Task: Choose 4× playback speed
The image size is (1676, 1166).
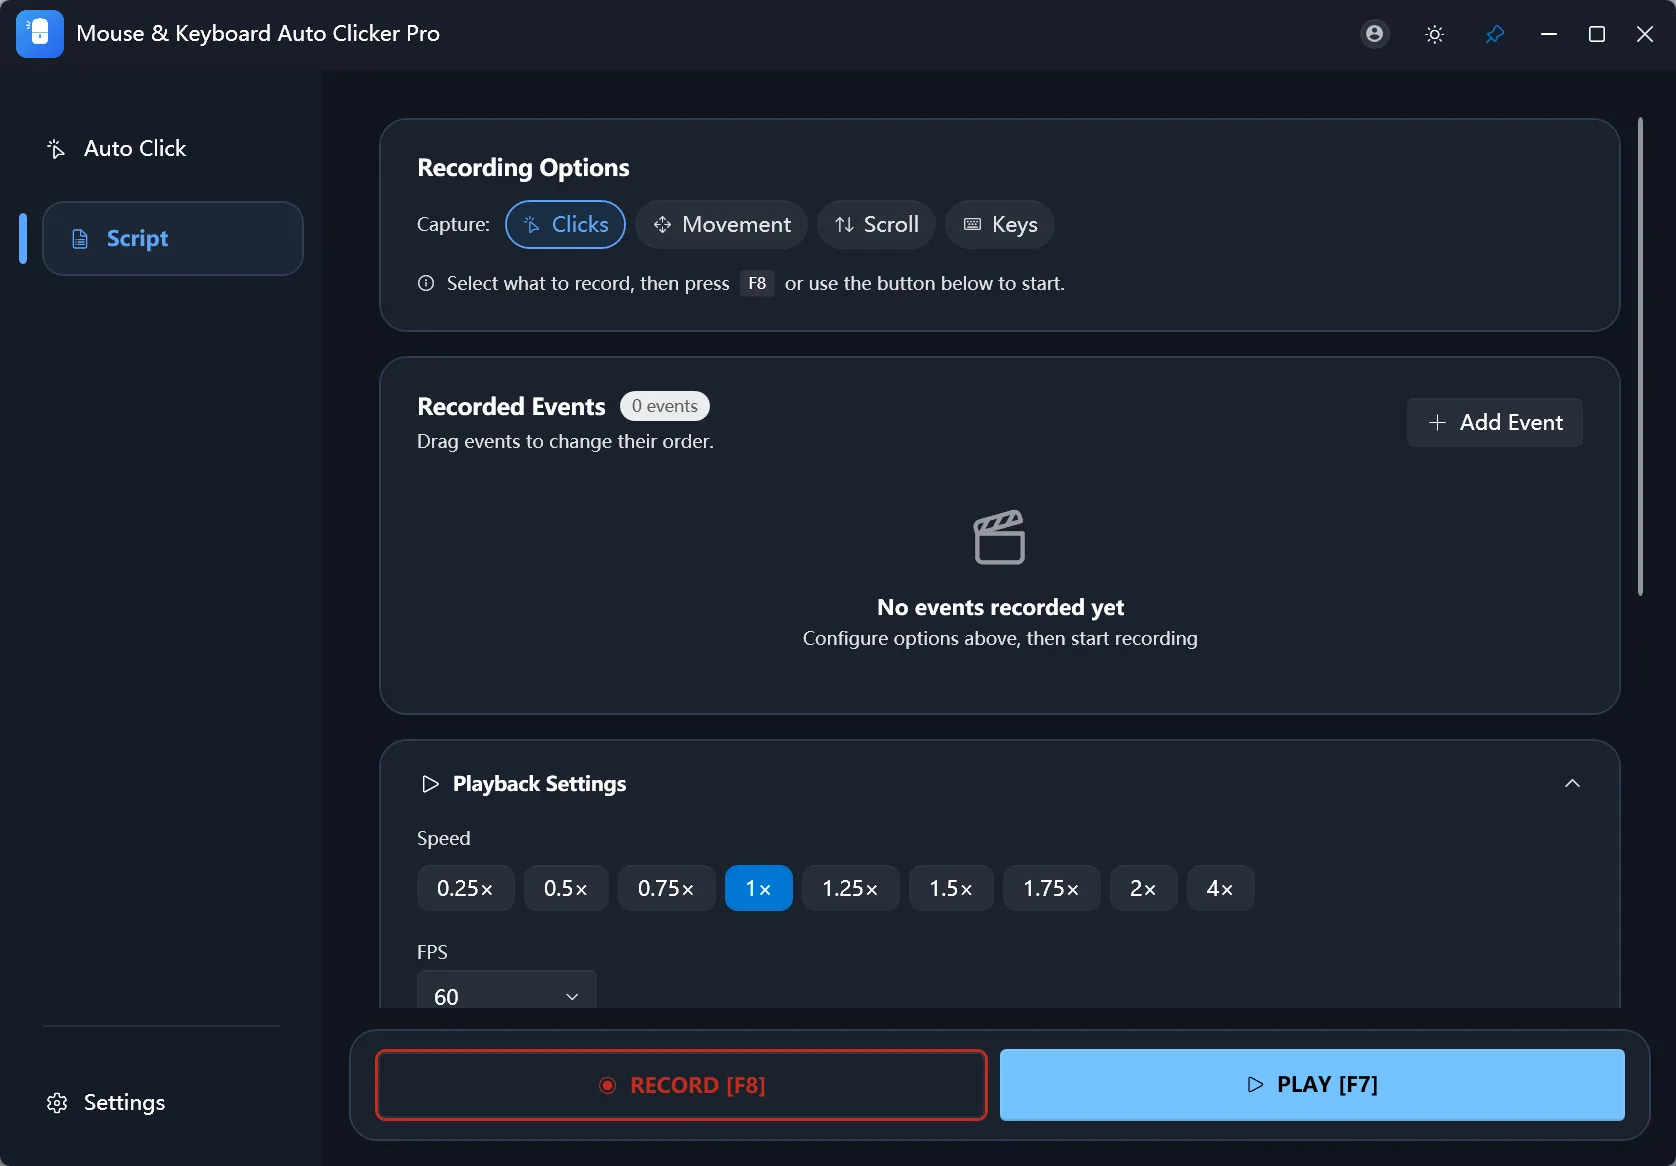Action: click(1220, 888)
